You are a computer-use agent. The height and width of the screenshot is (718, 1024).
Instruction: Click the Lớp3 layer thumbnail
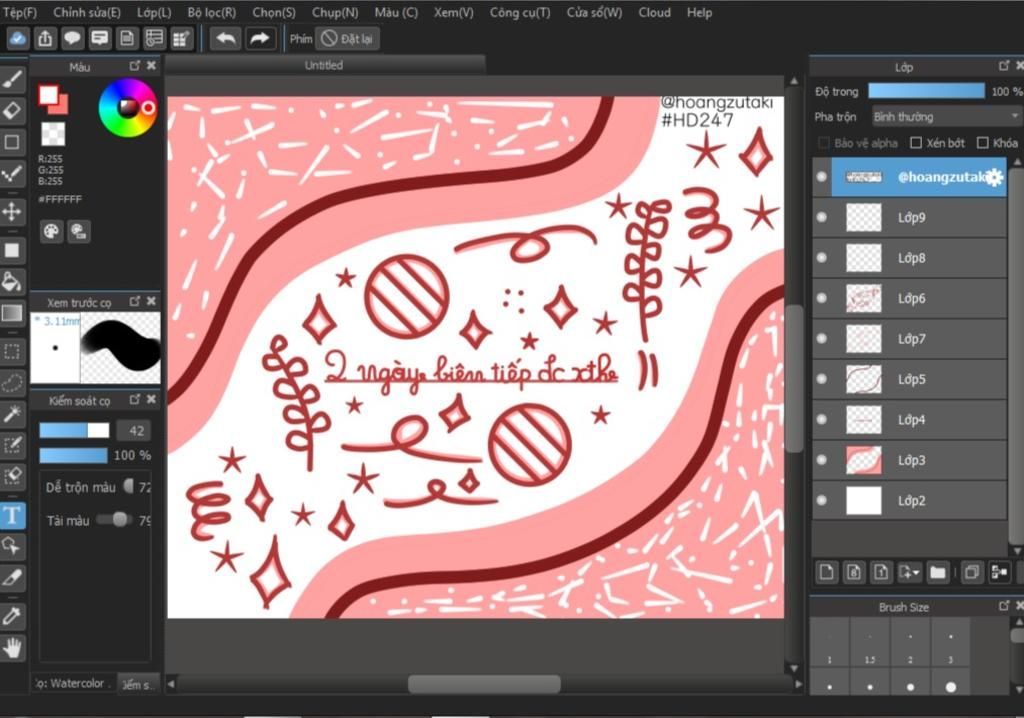[x=863, y=460]
